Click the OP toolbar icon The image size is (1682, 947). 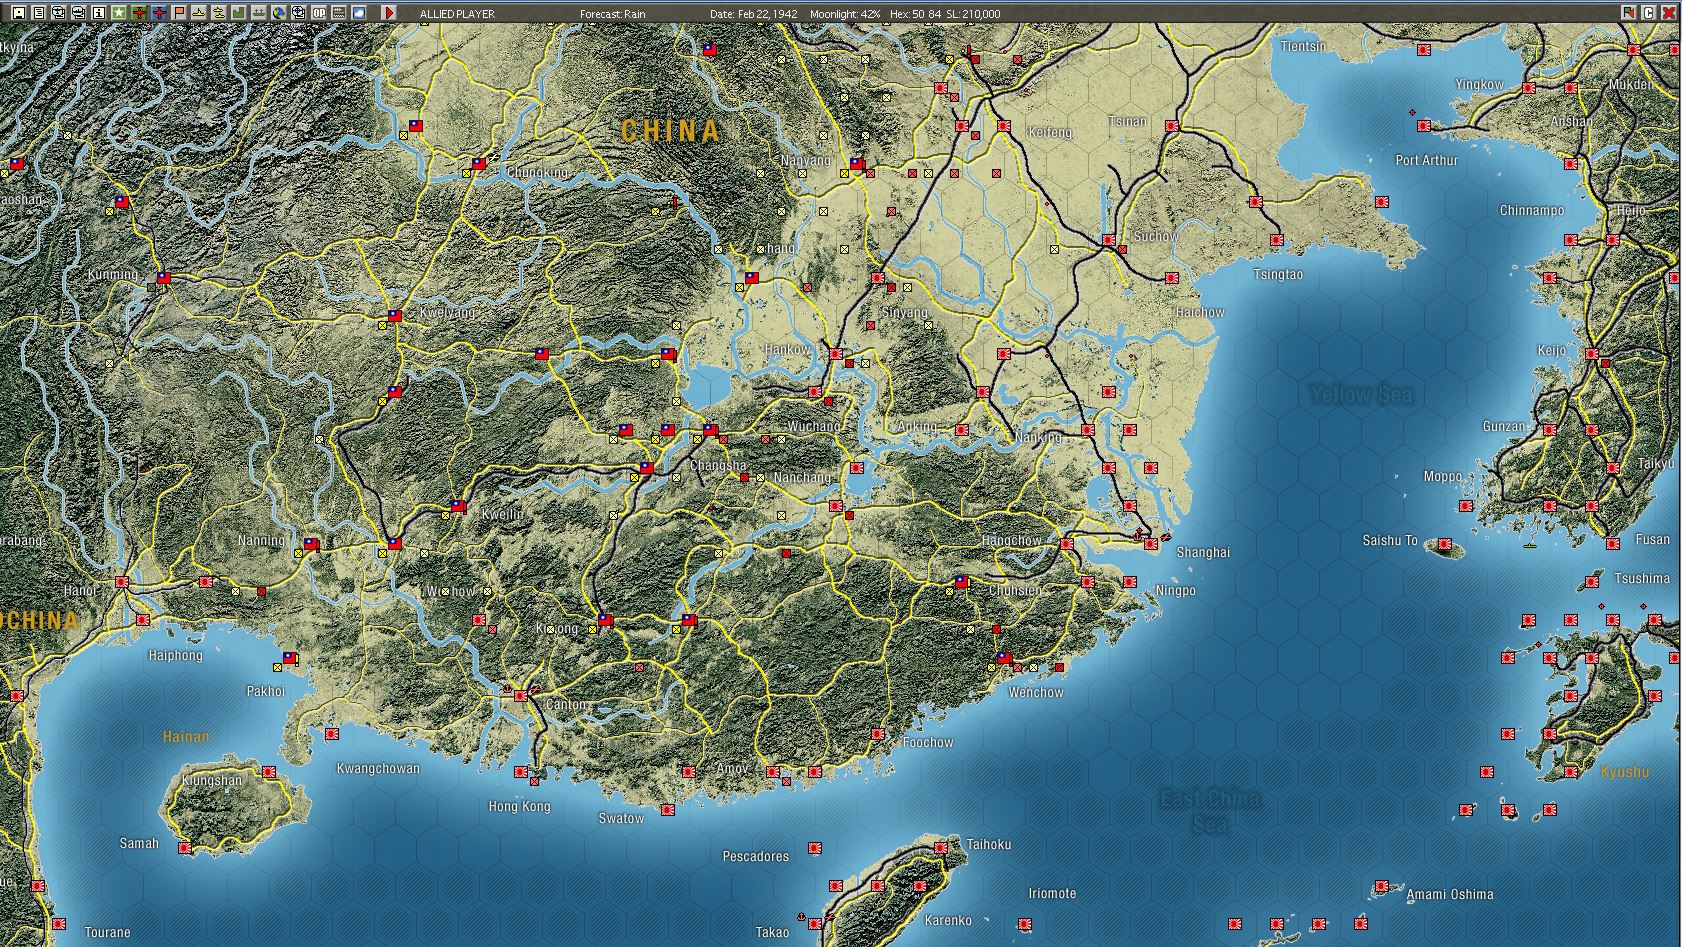click(318, 13)
